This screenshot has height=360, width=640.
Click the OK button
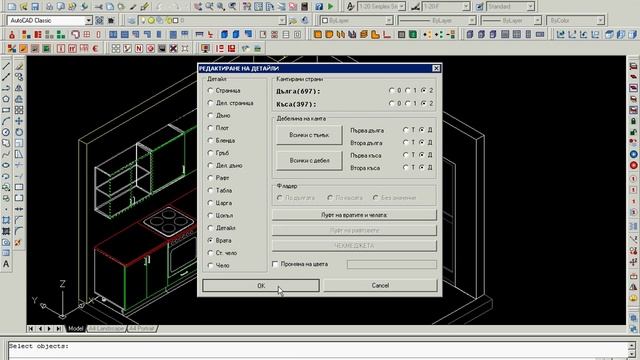click(x=261, y=285)
